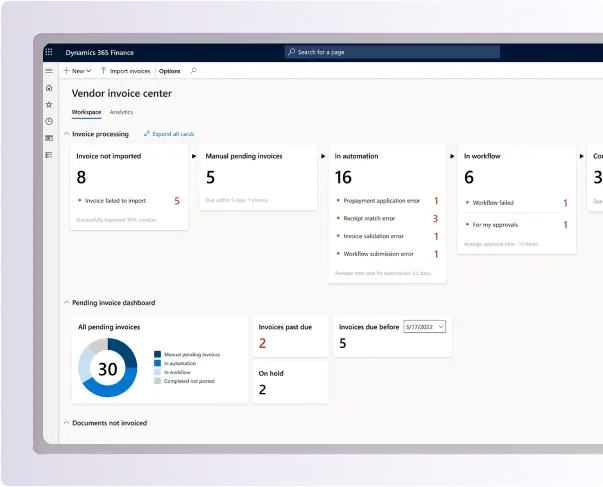This screenshot has width=603, height=487.
Task: Open Workspaces icon in sidebar
Action: pyautogui.click(x=49, y=138)
